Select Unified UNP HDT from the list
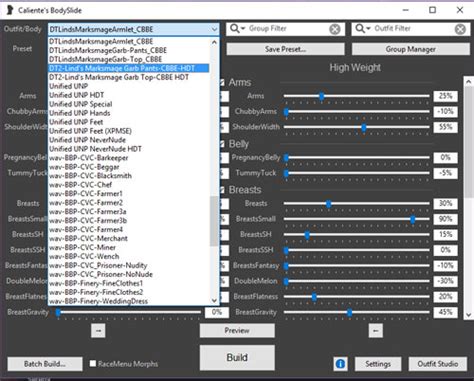Screen dimensions: 474x381 coord(77,95)
